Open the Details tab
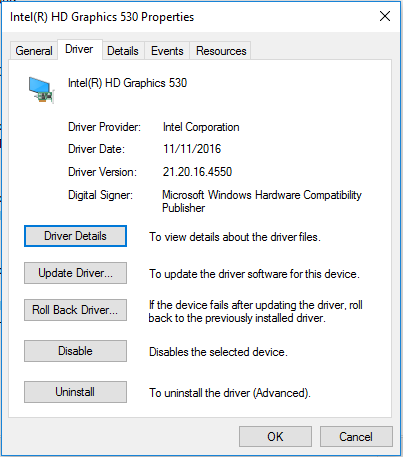Viewport: 403px width, 457px height. 123,51
